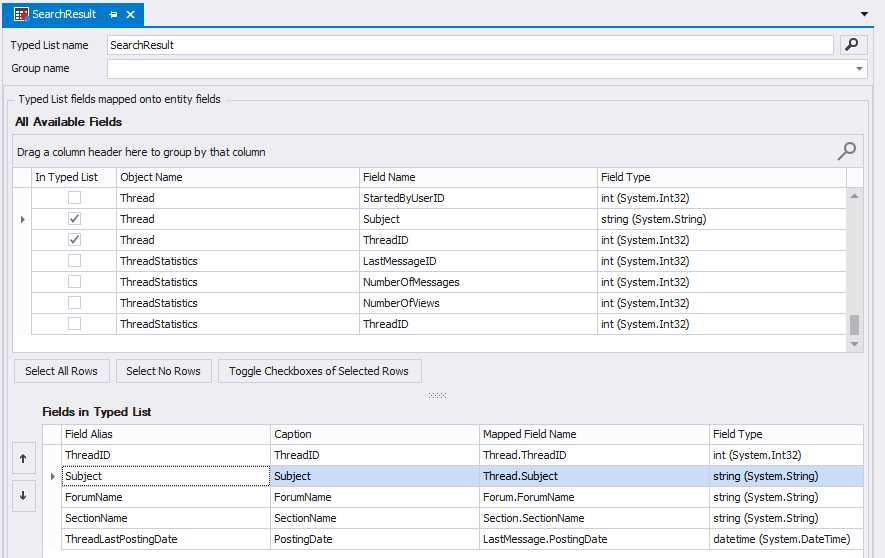This screenshot has width=885, height=558.
Task: Click the search icon next to Typed List name
Action: pos(853,45)
